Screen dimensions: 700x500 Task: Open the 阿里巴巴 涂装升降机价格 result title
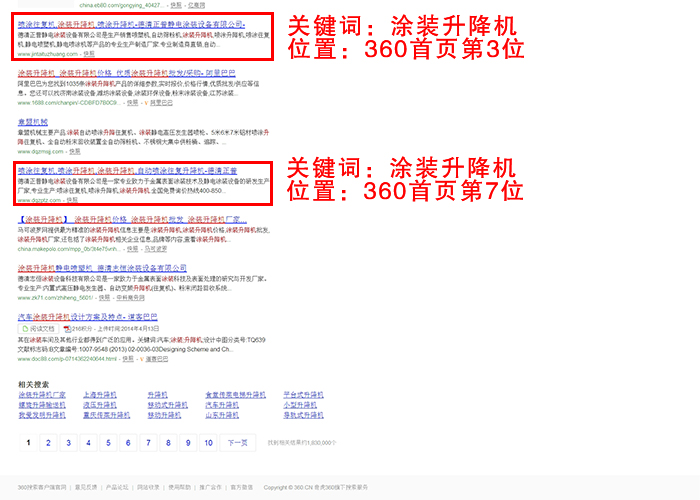(126, 73)
